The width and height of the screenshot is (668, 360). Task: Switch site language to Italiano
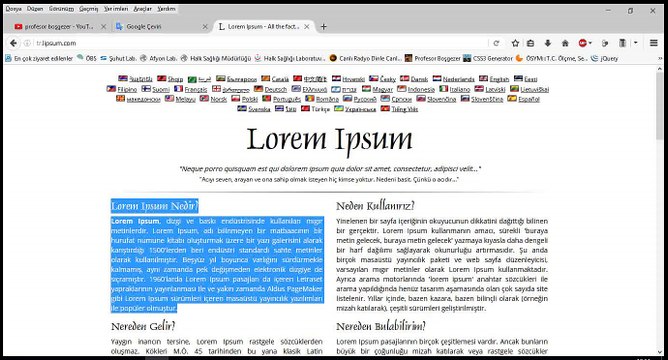(x=460, y=89)
